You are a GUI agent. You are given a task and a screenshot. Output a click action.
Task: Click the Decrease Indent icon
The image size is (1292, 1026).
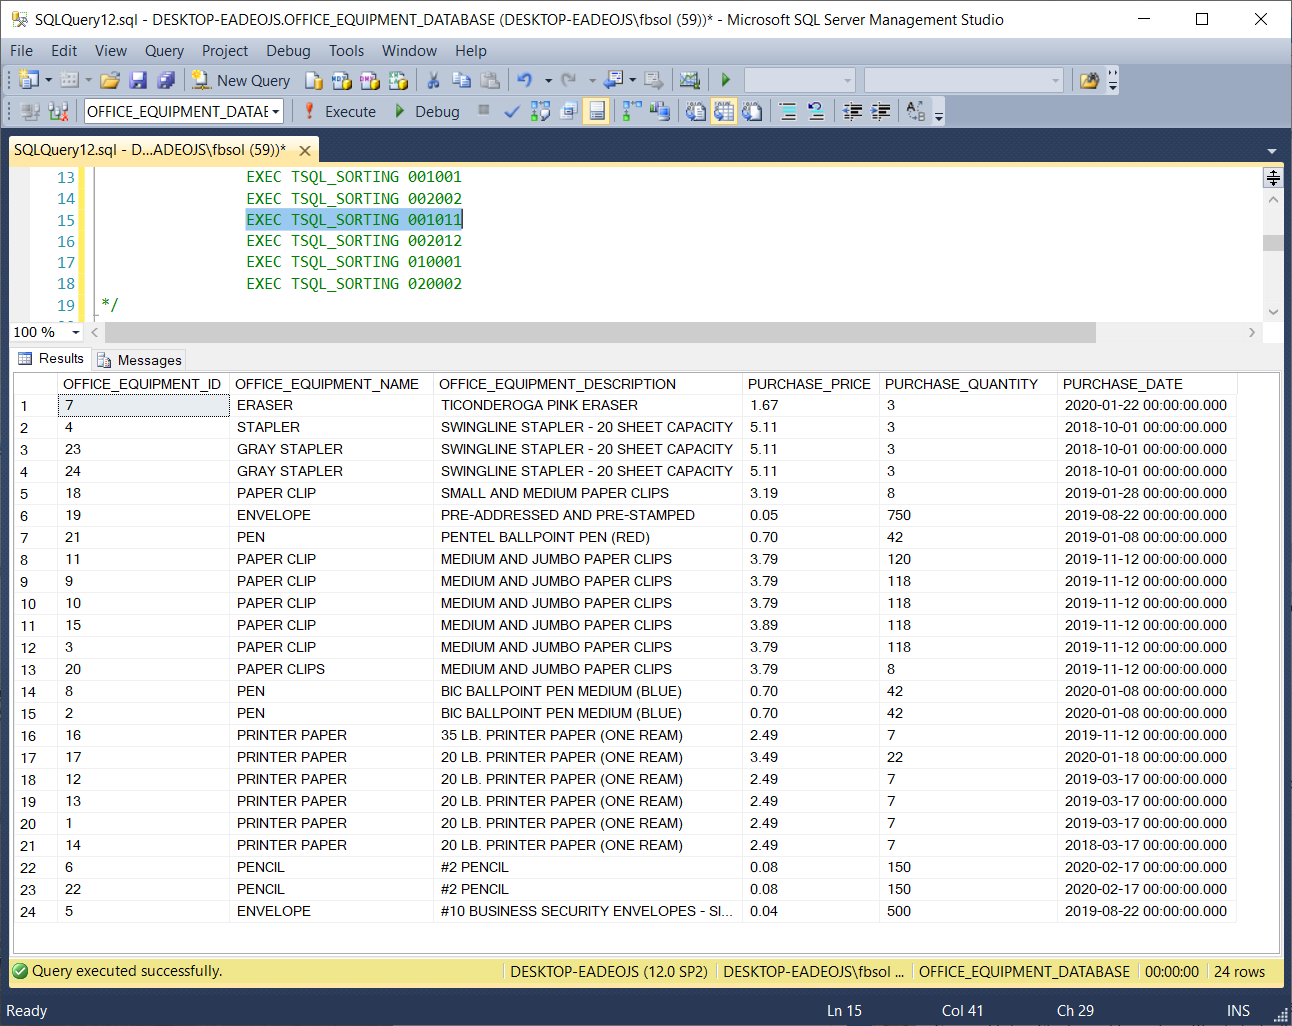pyautogui.click(x=853, y=112)
